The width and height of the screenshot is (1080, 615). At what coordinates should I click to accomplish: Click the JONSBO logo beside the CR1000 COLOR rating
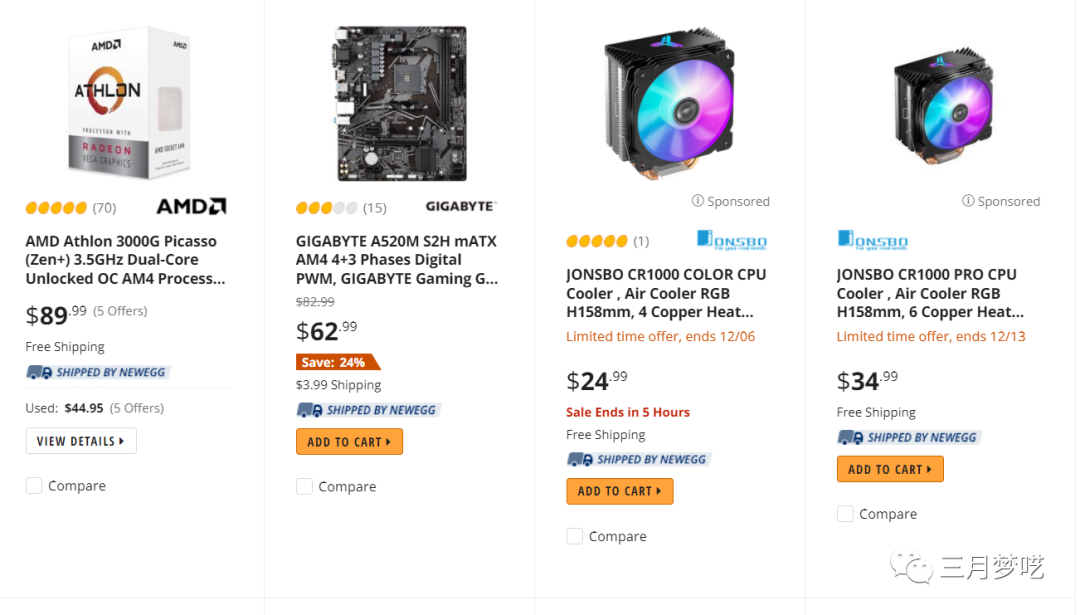point(732,240)
